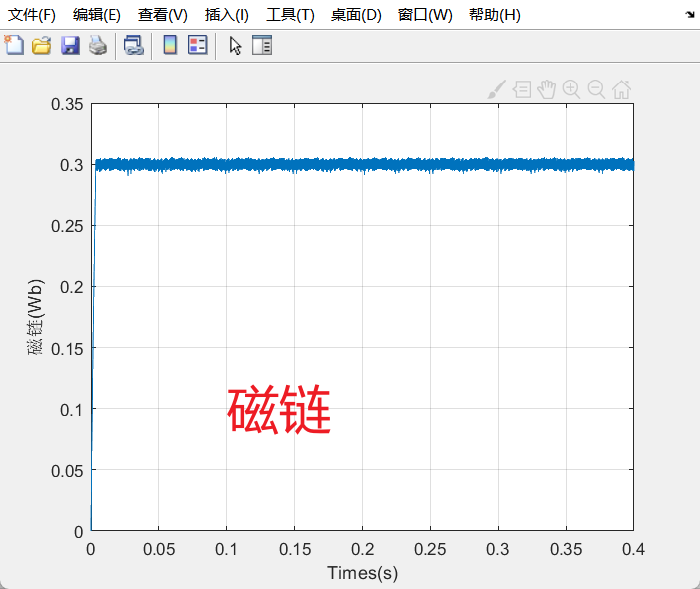
Task: Click the red 磁链 annotation text
Action: 279,409
